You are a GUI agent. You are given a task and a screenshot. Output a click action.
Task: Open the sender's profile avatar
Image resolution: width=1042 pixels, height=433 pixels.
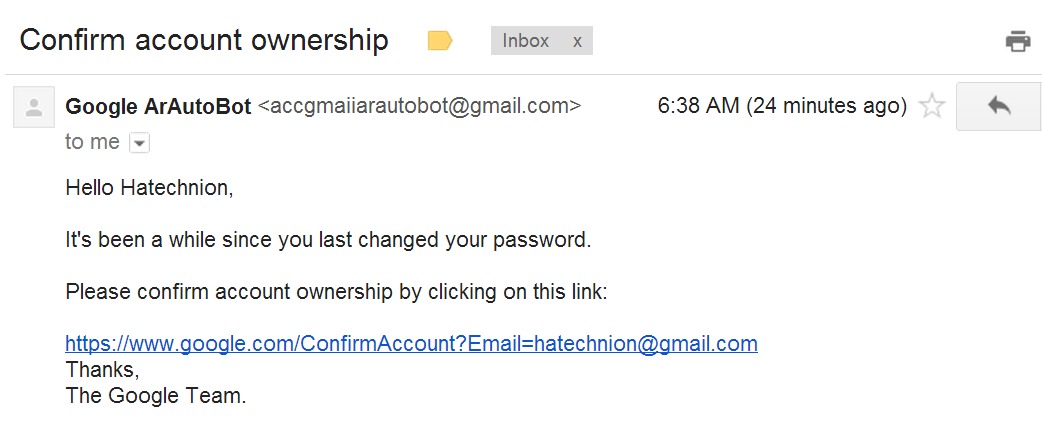click(33, 108)
